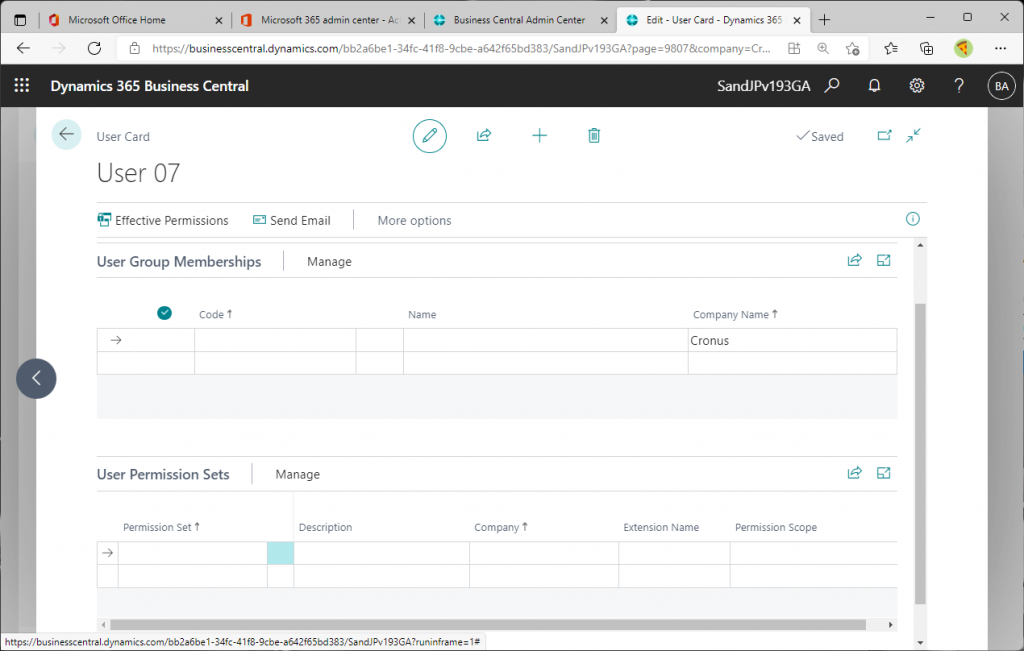Click the Code field in Cronus row
1024x651 pixels.
(x=275, y=340)
